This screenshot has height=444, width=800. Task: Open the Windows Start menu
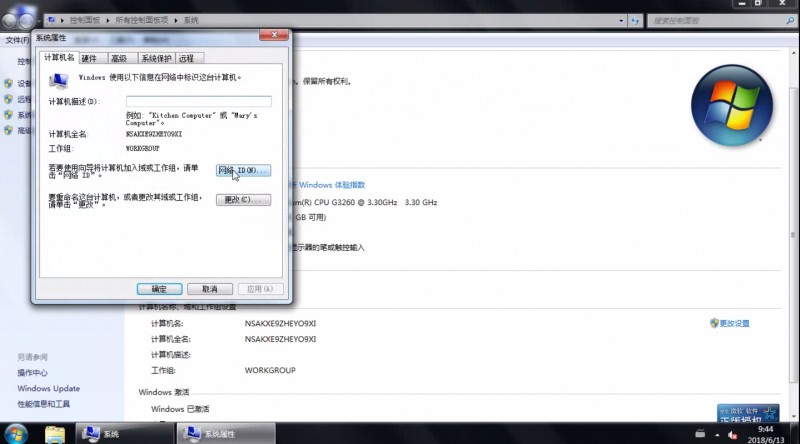coord(16,434)
